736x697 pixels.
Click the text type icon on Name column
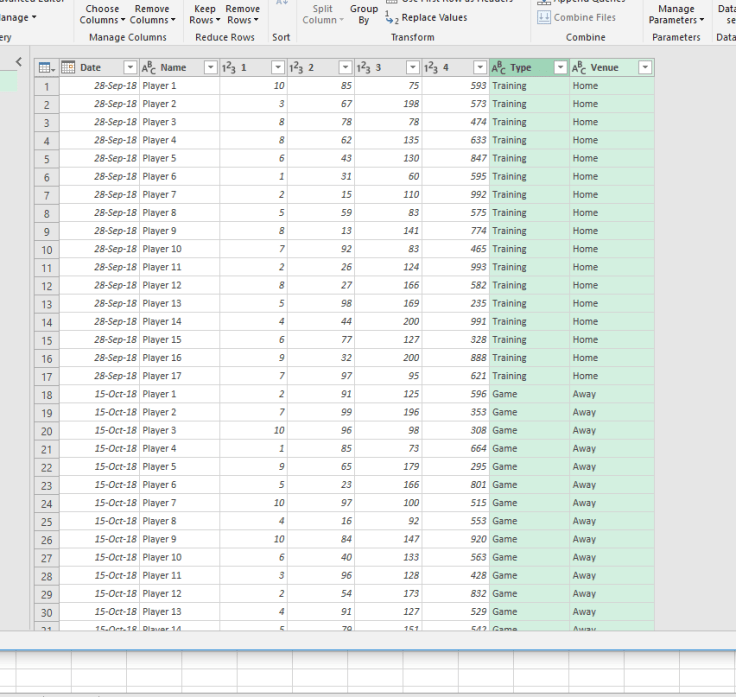(x=149, y=68)
